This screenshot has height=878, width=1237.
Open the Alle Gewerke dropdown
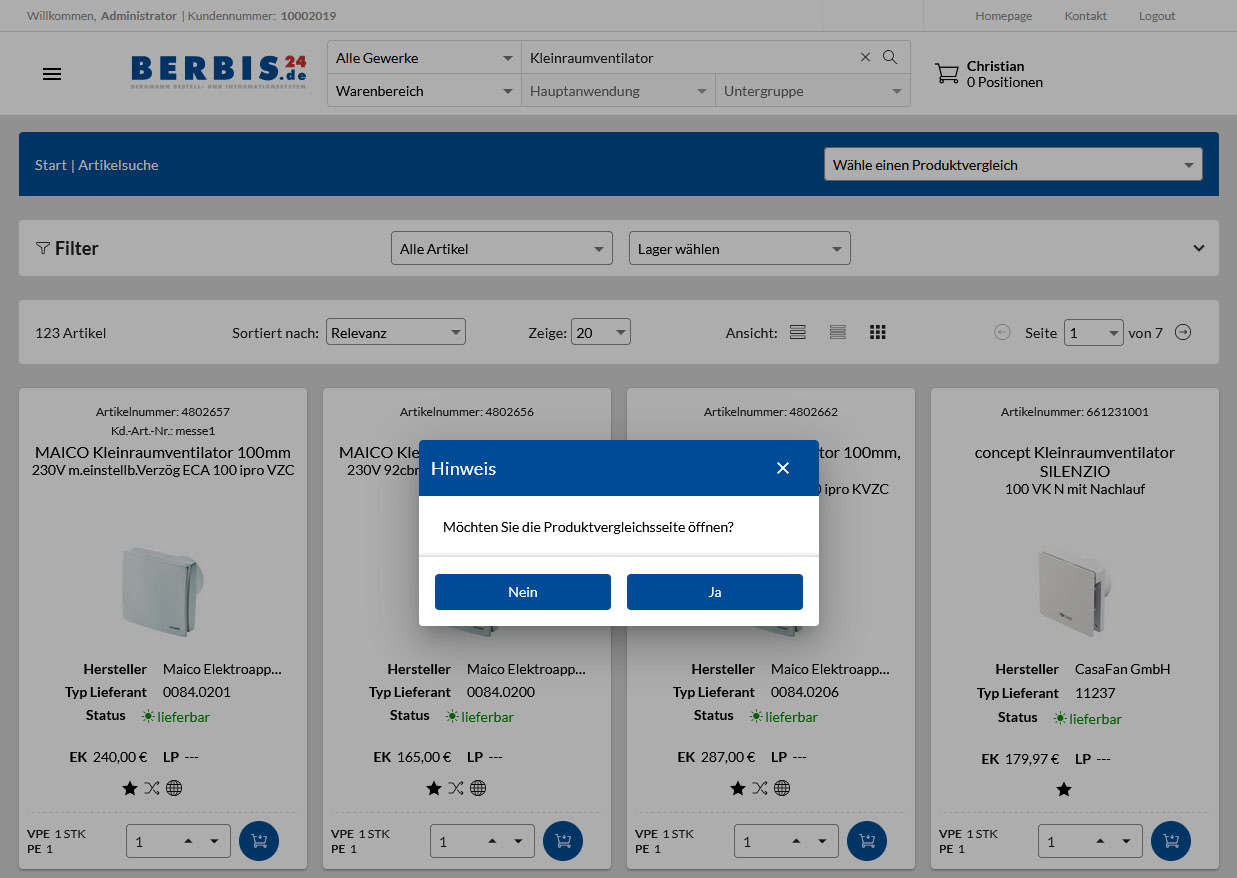[424, 58]
